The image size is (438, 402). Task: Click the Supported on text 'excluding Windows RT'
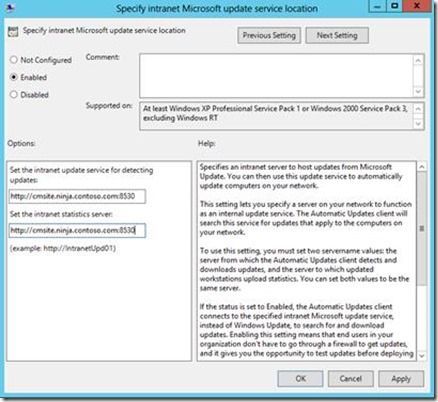[180, 118]
